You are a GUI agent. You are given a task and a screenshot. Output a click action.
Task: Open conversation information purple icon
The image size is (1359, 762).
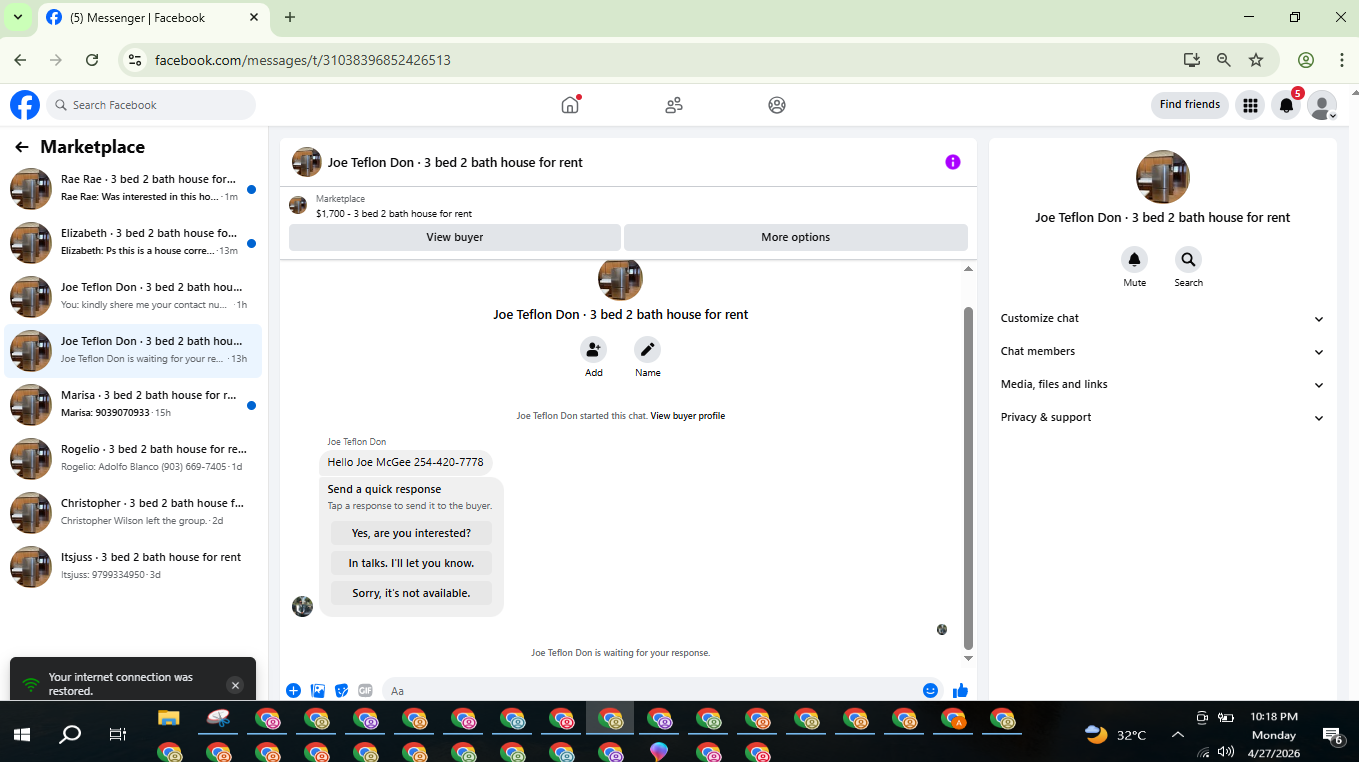click(953, 162)
